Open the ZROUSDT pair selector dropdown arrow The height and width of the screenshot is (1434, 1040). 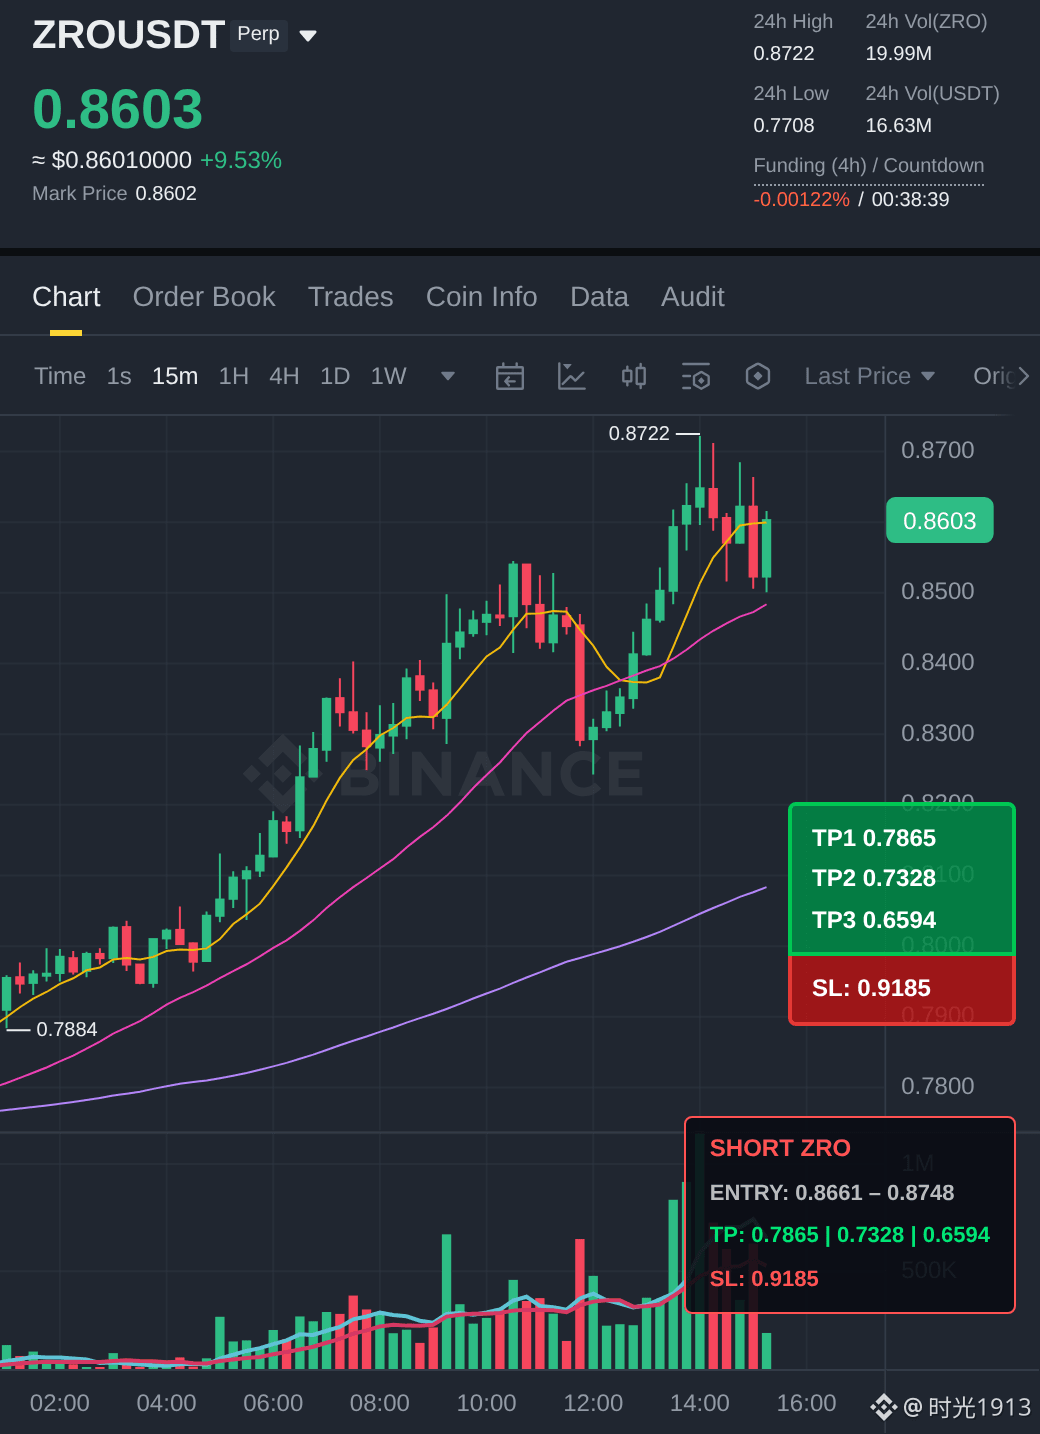308,36
